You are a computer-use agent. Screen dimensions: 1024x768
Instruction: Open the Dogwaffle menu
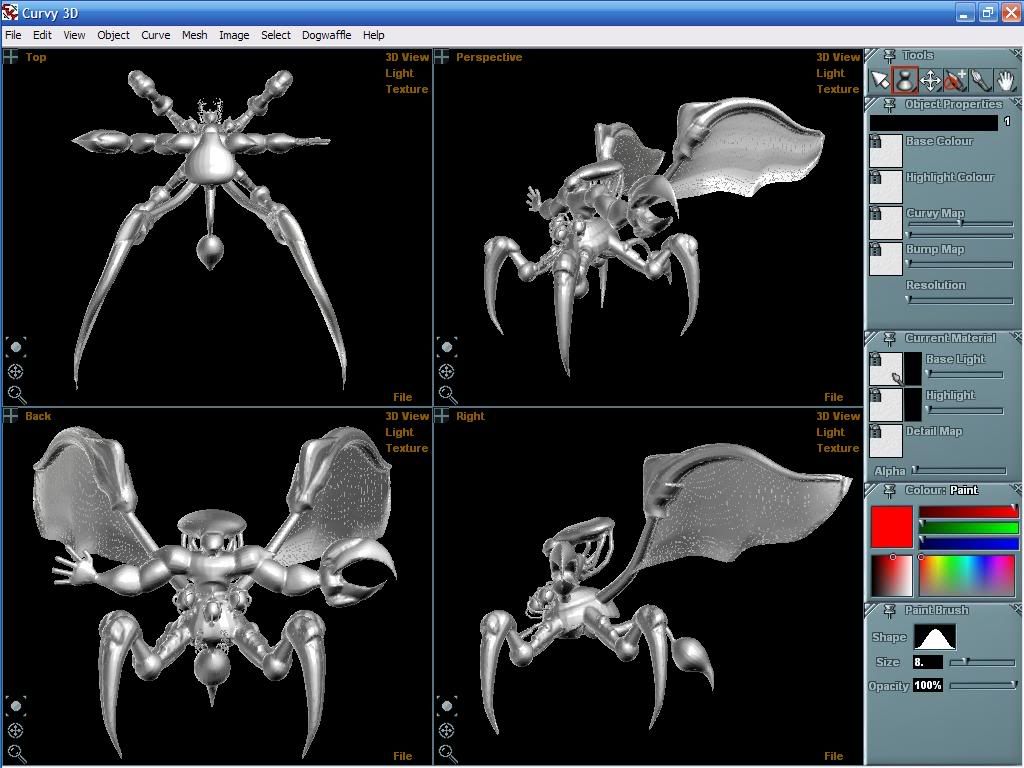point(326,35)
